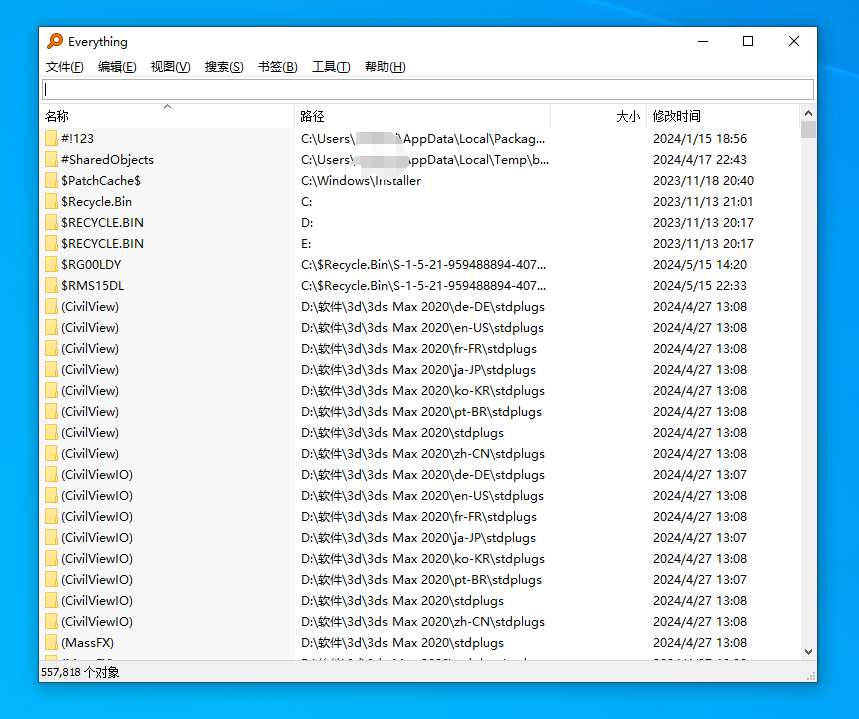Click folder icon of $RECYCLE.BIN on D:
The height and width of the screenshot is (719, 859).
pos(51,222)
